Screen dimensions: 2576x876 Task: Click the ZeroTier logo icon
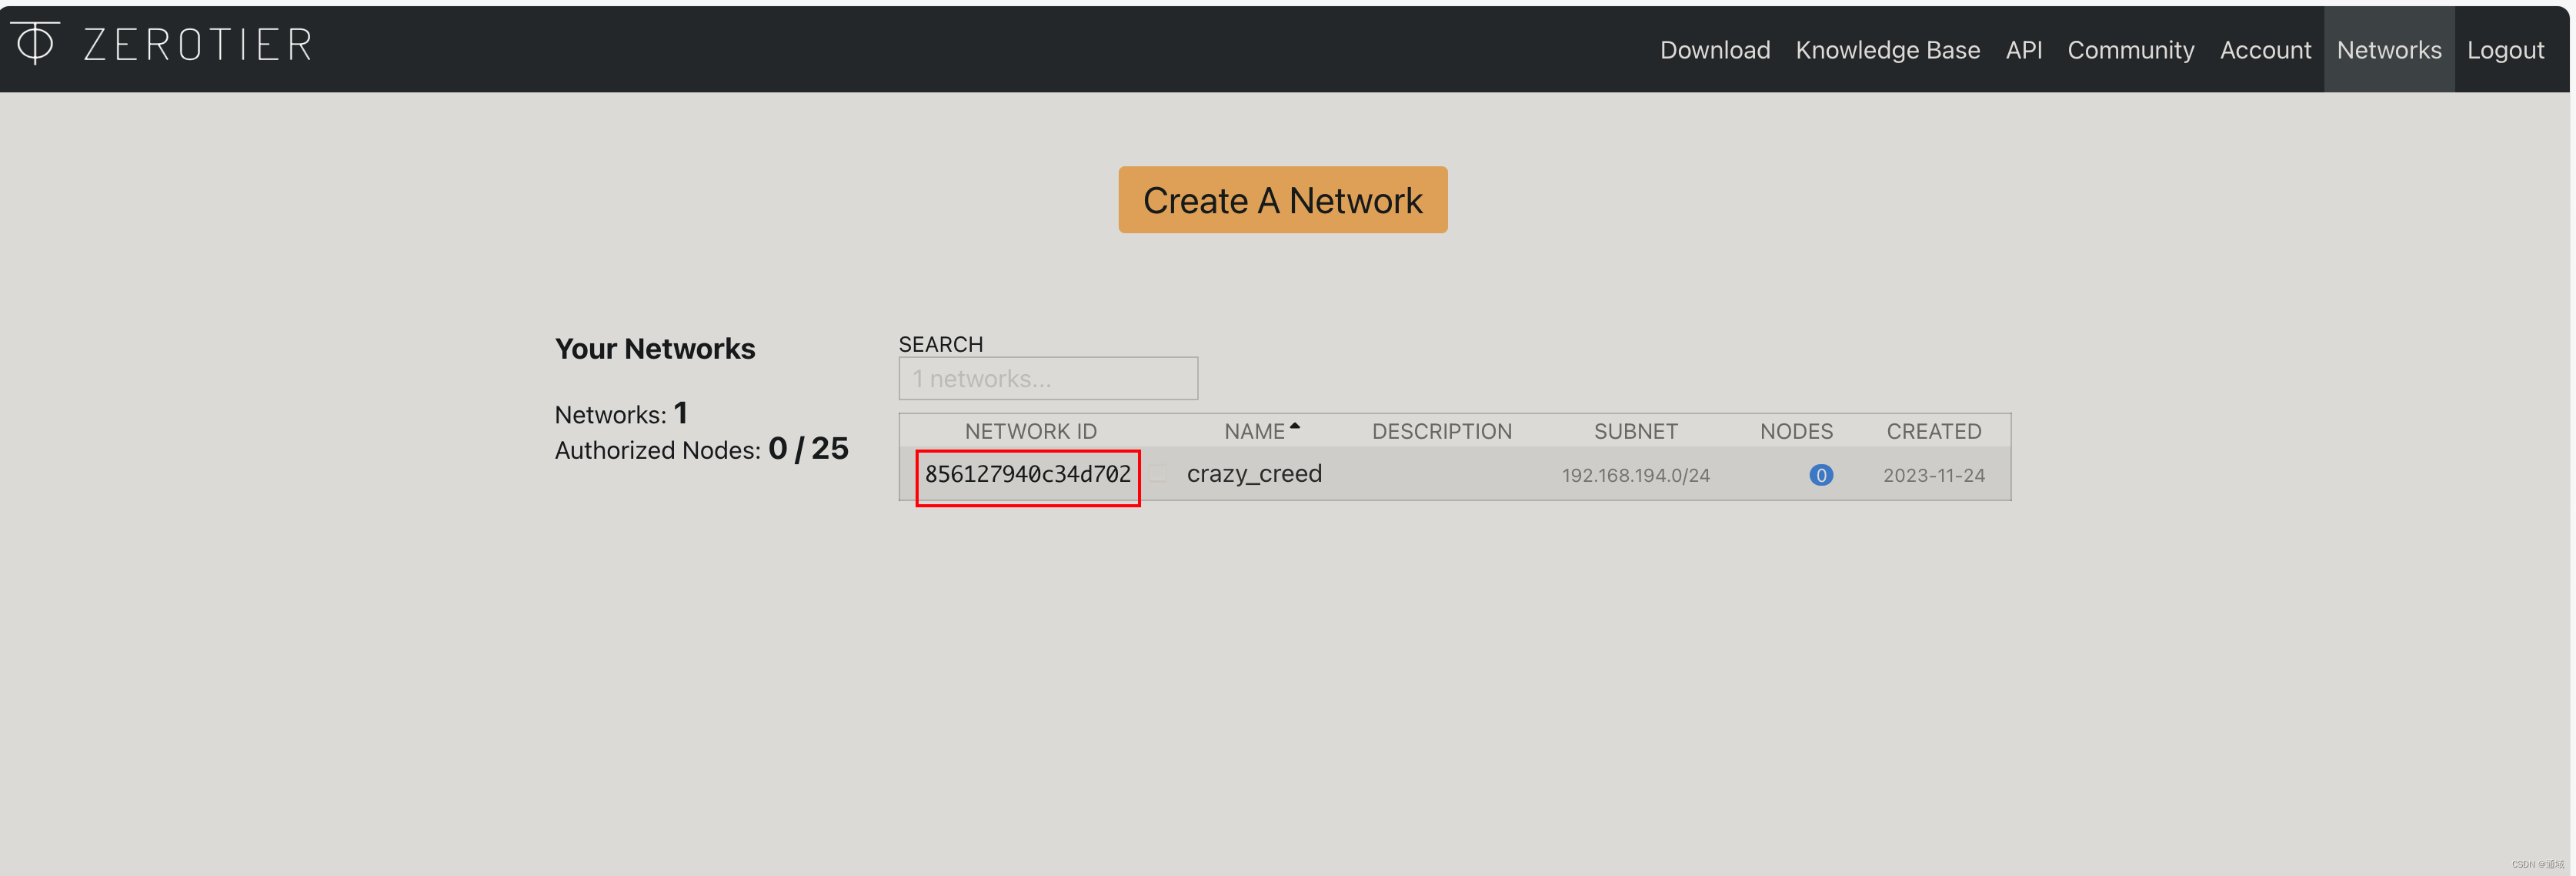coord(36,43)
